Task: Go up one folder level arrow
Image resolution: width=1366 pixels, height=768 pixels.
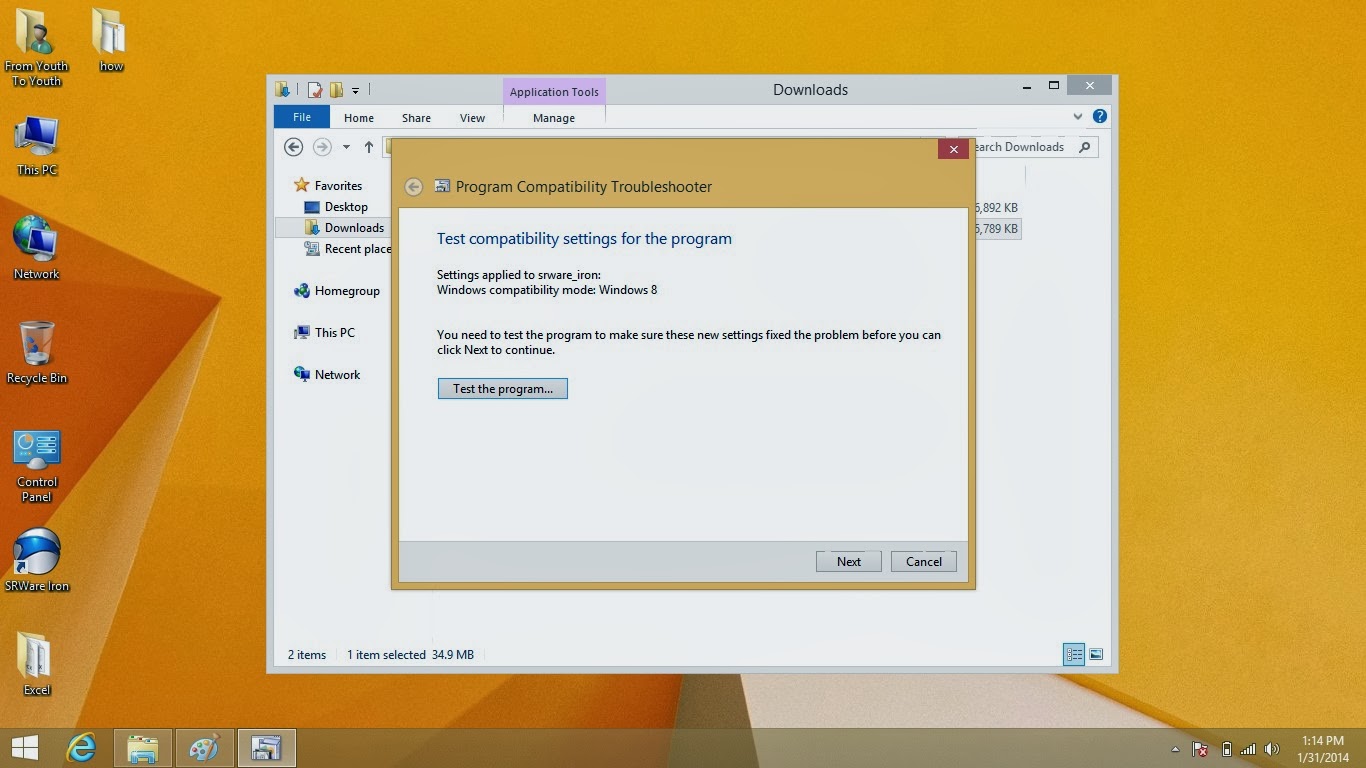Action: [x=368, y=147]
